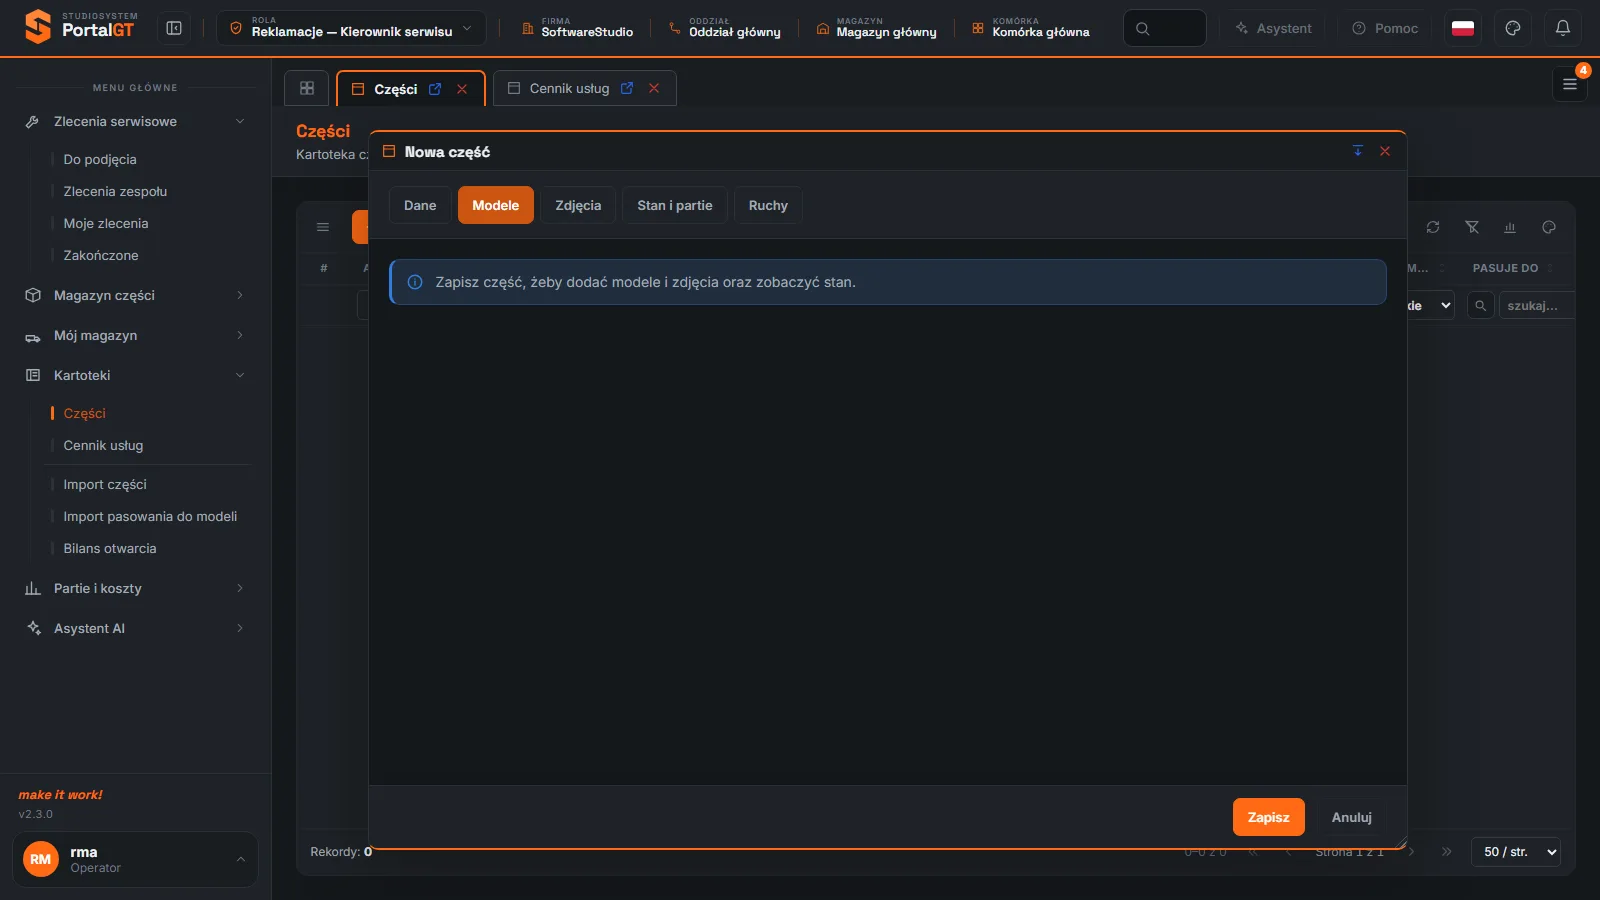Open the Stan i partie tab

[675, 205]
